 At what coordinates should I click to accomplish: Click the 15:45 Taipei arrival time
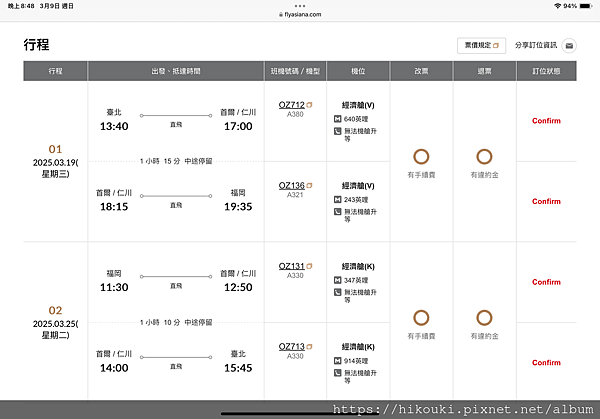pos(238,368)
